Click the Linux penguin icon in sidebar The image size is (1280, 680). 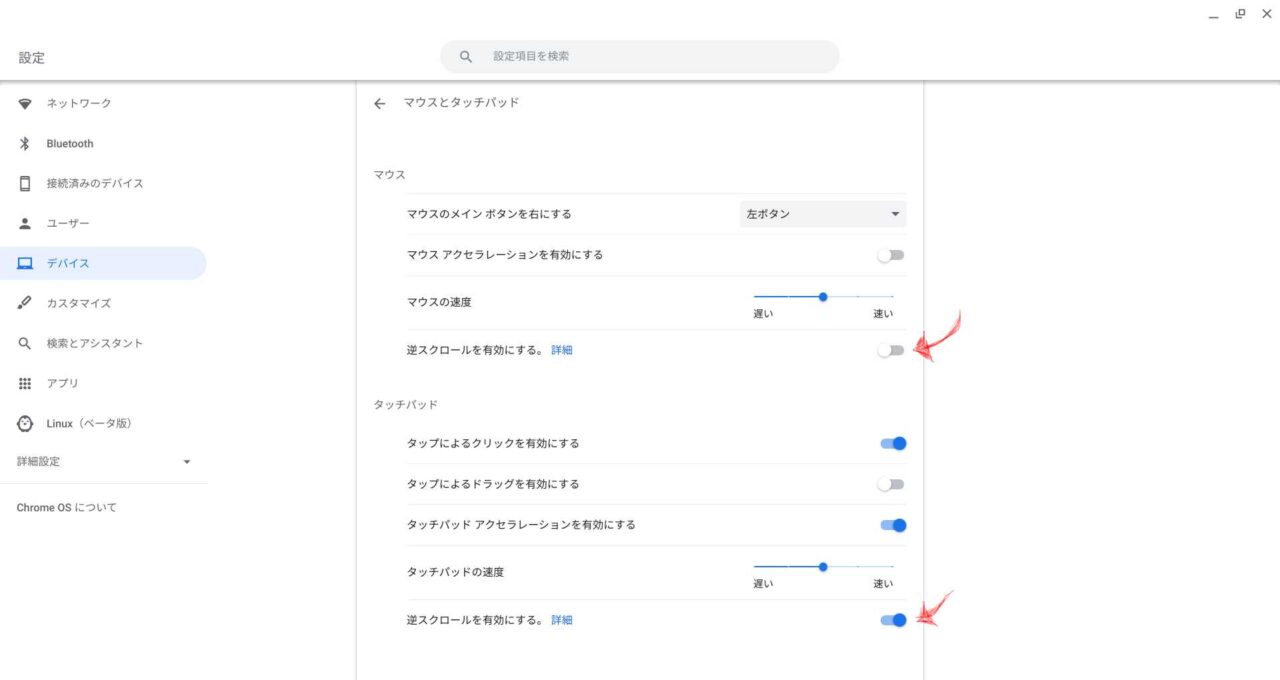tap(25, 424)
